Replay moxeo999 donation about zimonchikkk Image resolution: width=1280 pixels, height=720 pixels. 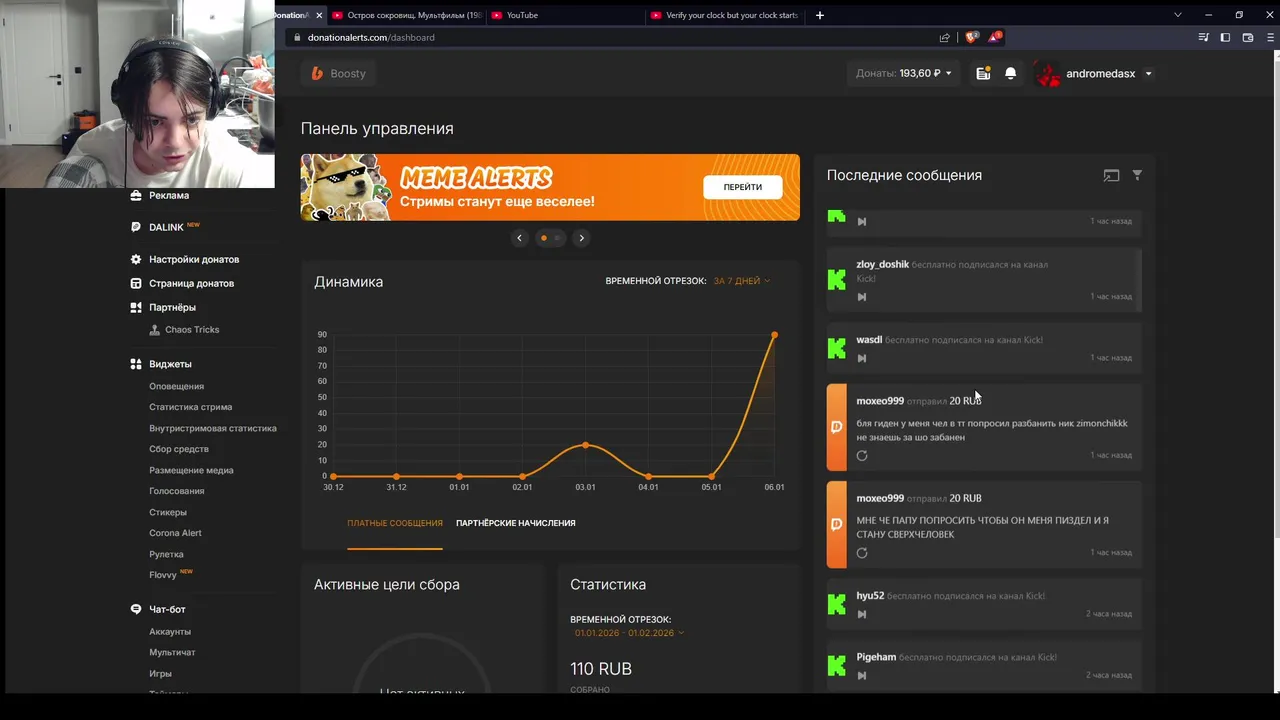point(862,456)
